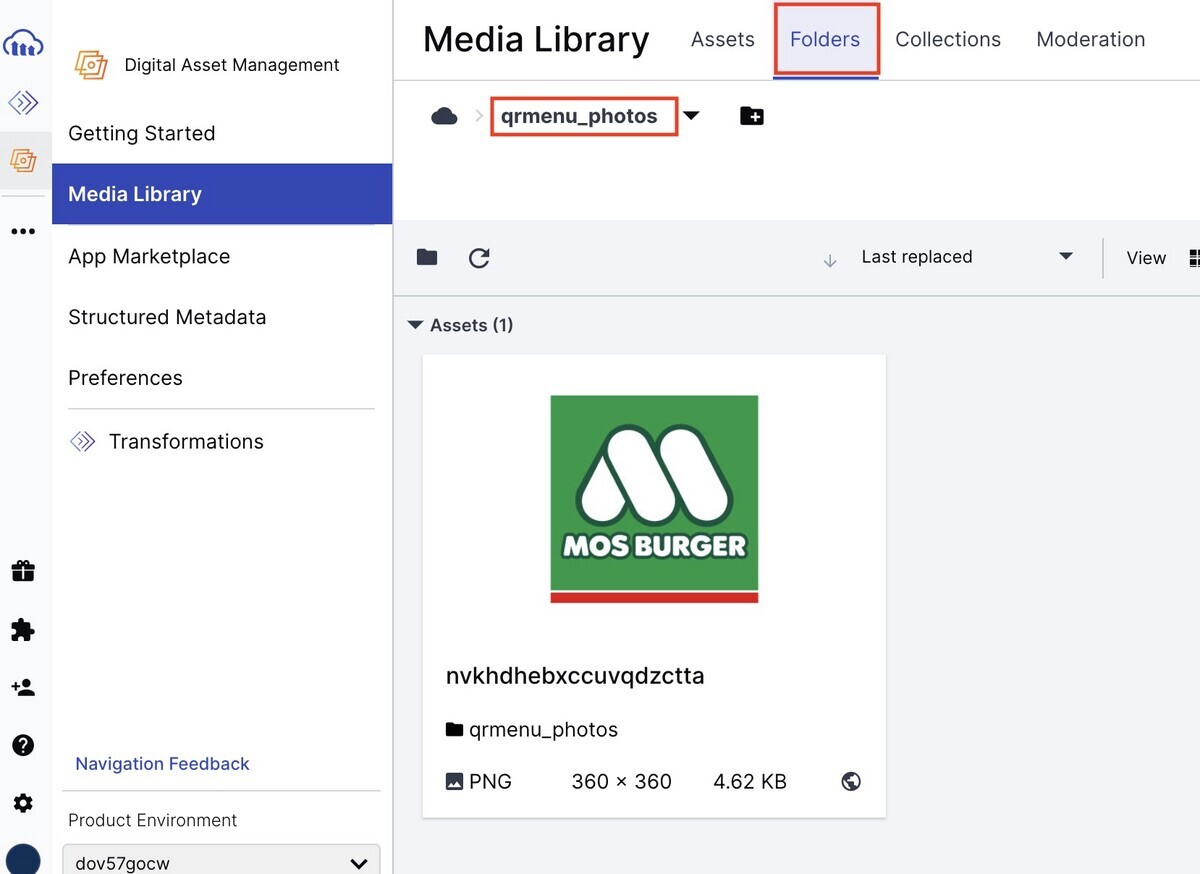The height and width of the screenshot is (874, 1200).
Task: Switch to the Collections tab
Action: [x=947, y=39]
